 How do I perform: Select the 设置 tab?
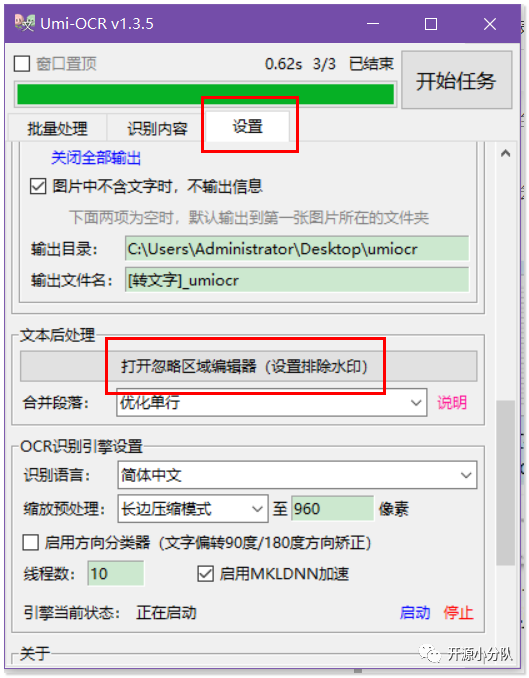[x=248, y=127]
